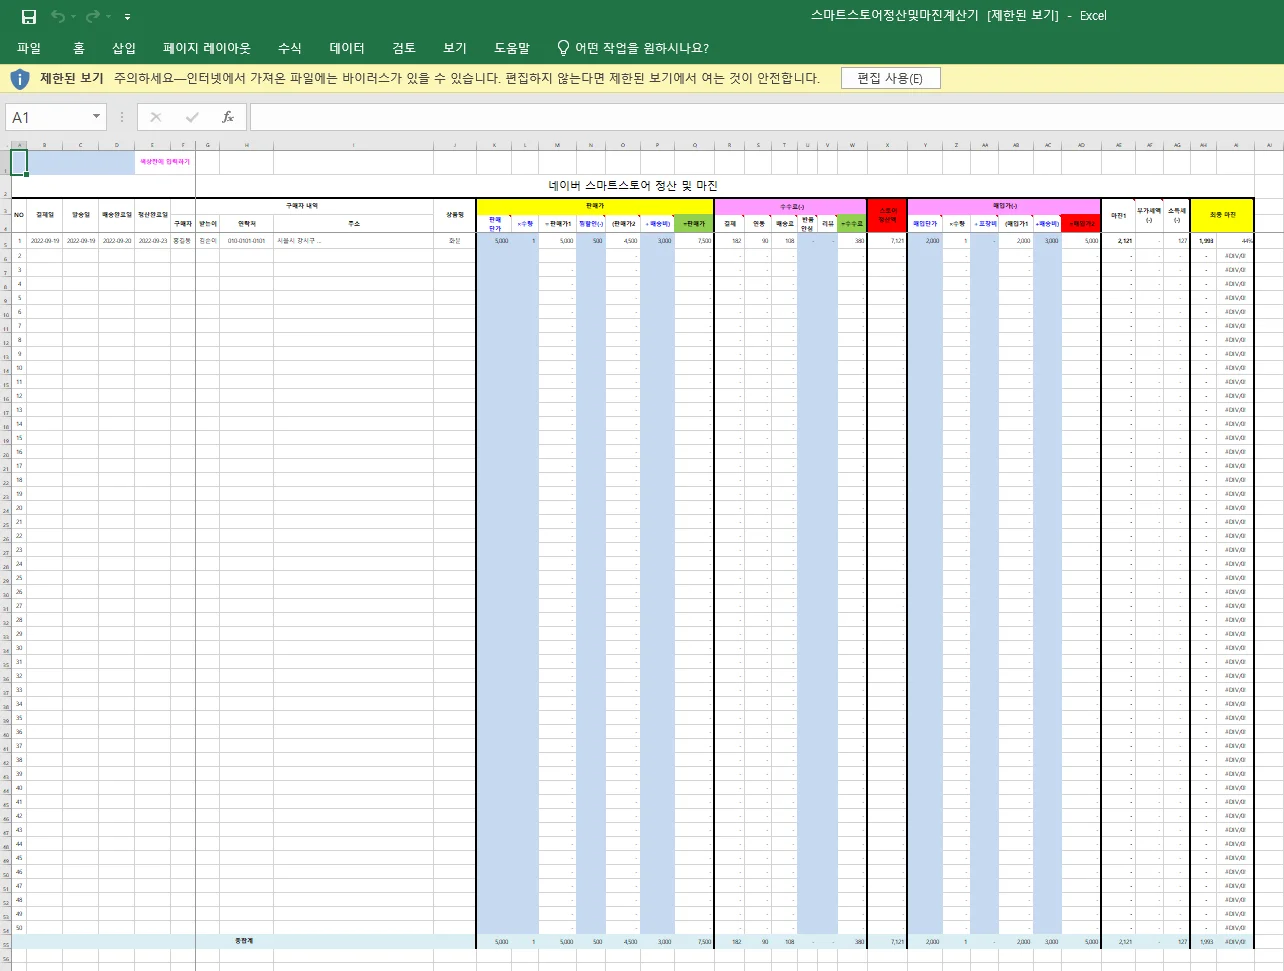Expand the Name Box dropdown arrow
Screen dimensions: 1284x971
[x=96, y=117]
